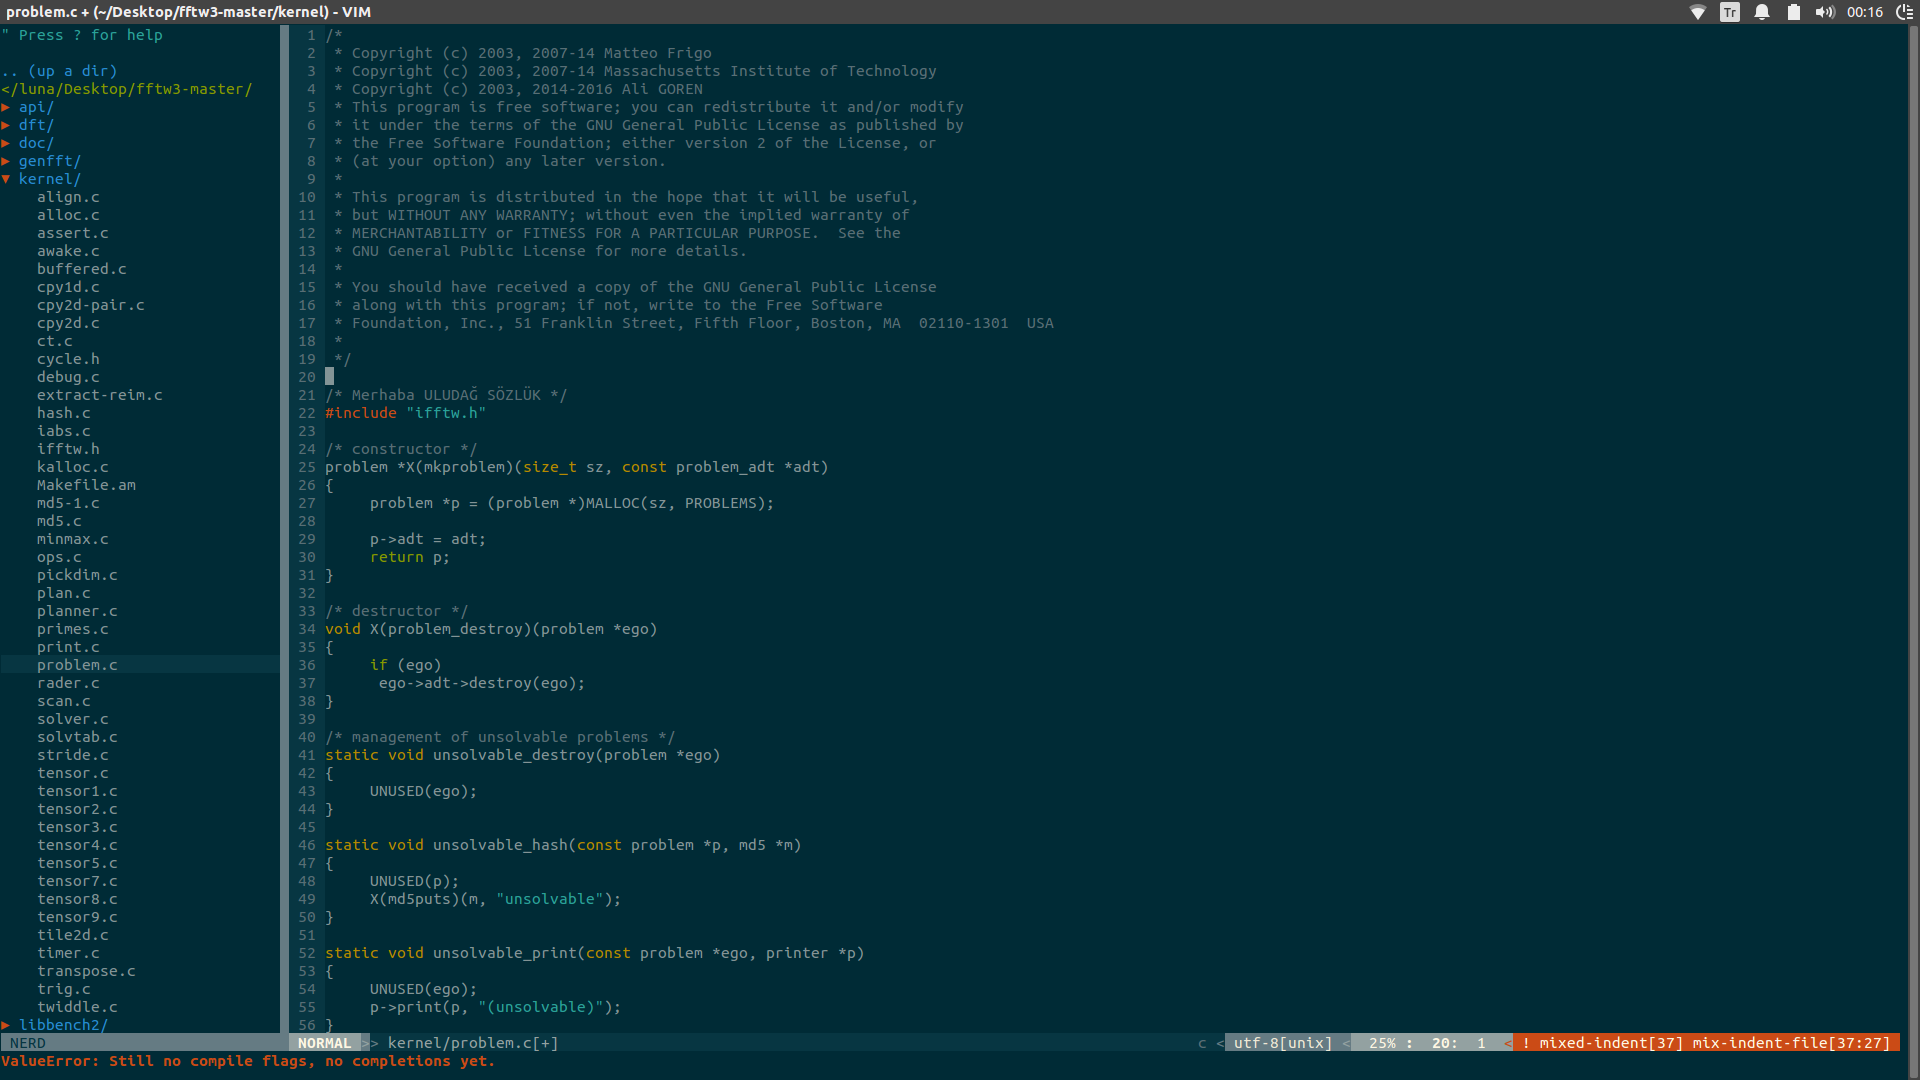Select problem.c in the file tree
Screen dimensions: 1920x1080
click(x=77, y=665)
